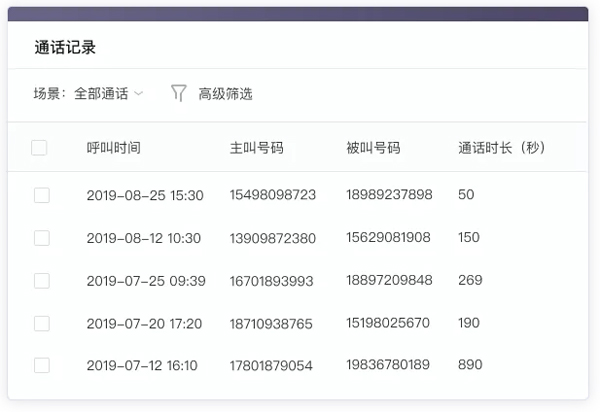Sort by 呼叫时间 column header
The image size is (600, 412).
point(113,148)
